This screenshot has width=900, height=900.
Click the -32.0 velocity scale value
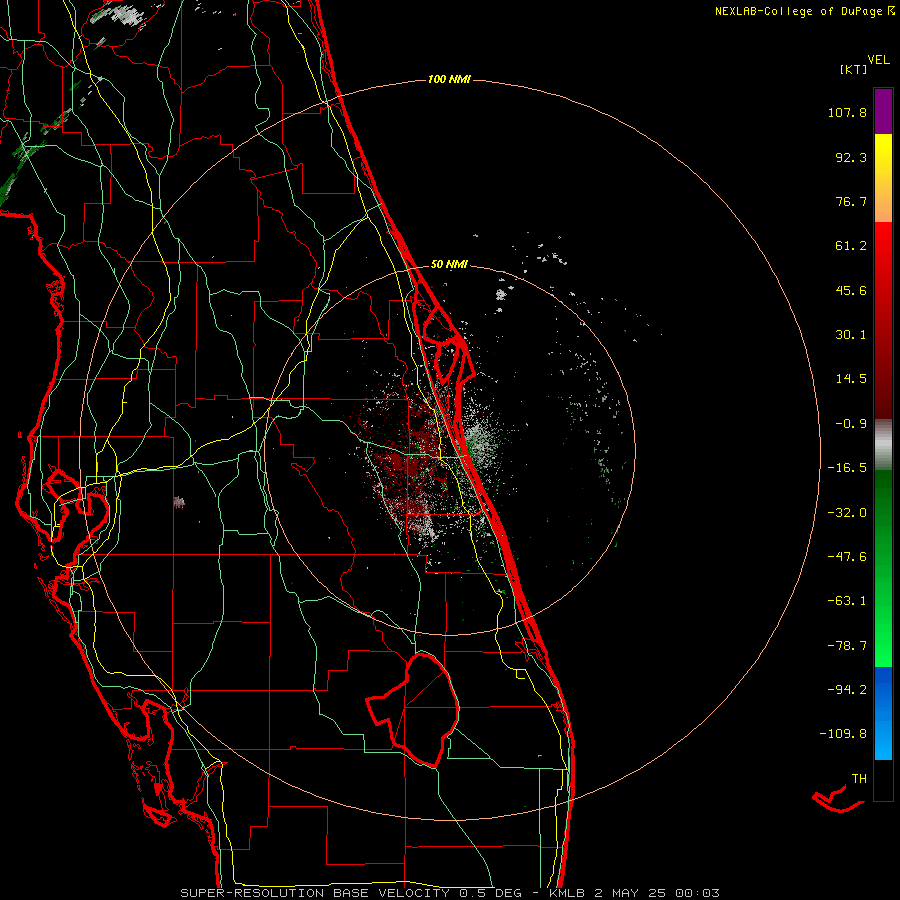(x=847, y=513)
